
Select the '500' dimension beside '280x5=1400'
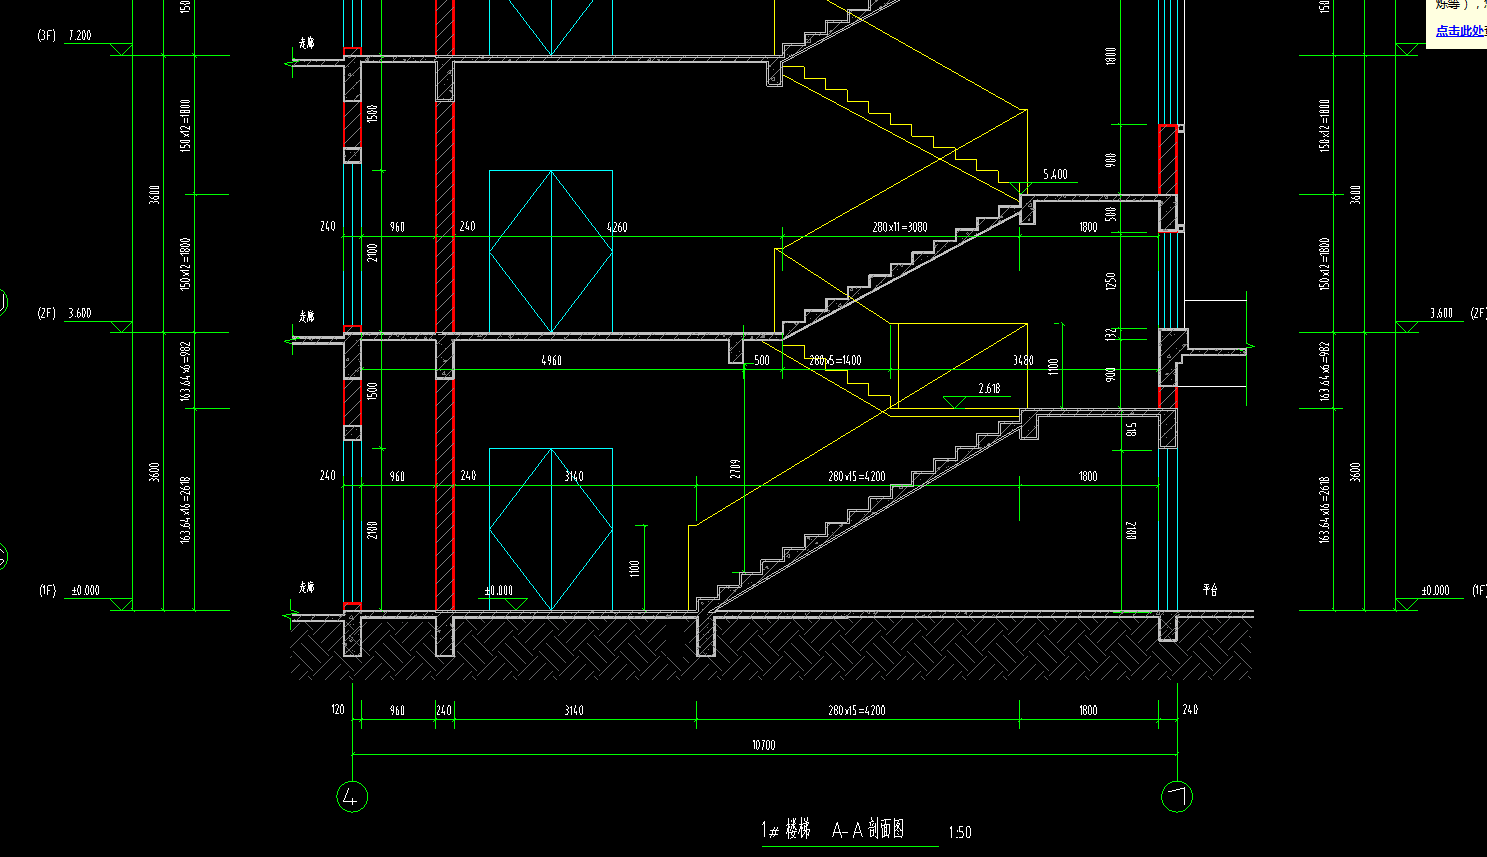[762, 360]
